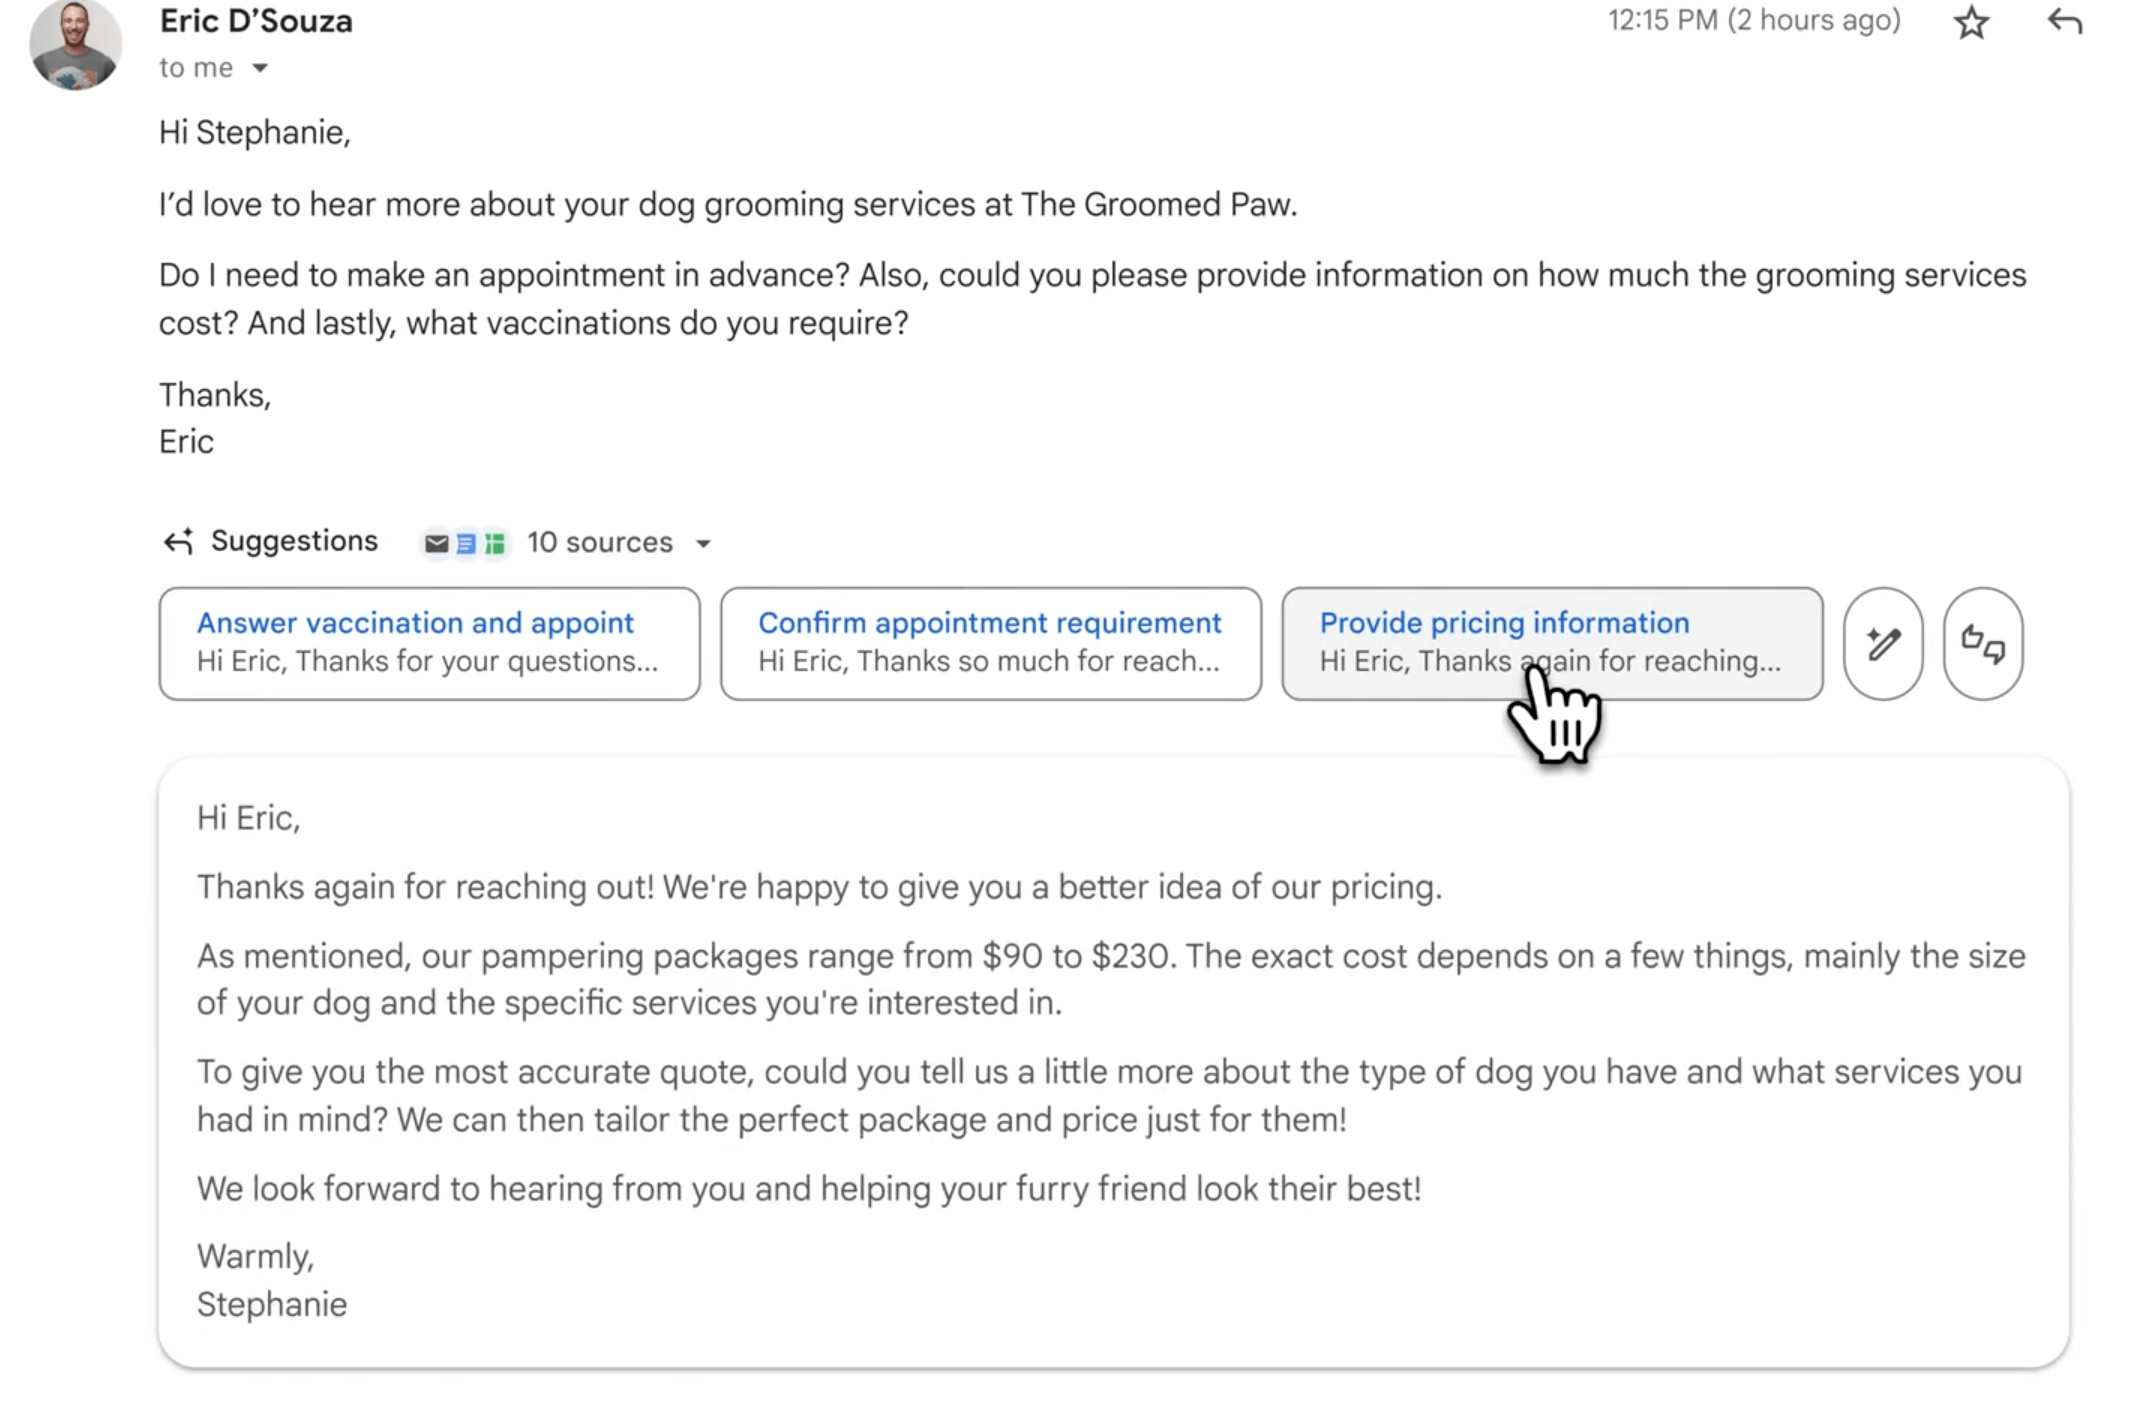Click the Gmail envelope source icon
Image resolution: width=2133 pixels, height=1424 pixels.
tap(437, 543)
